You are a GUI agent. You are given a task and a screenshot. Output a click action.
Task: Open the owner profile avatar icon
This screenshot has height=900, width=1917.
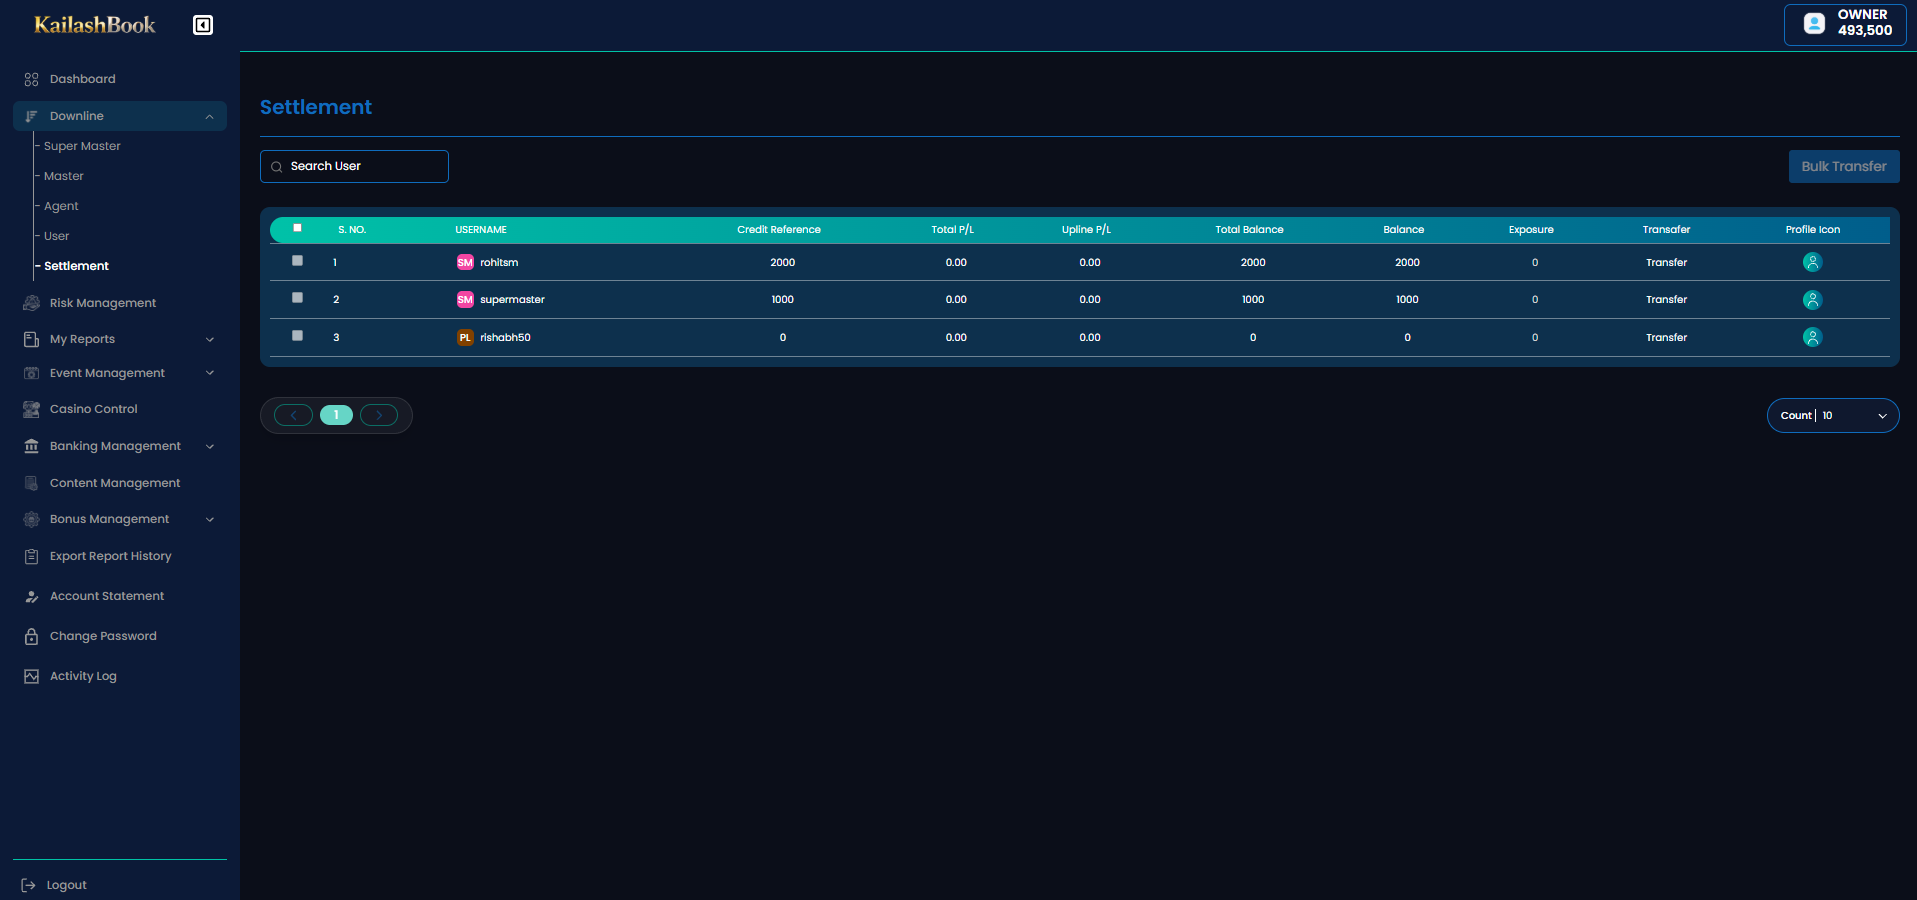[x=1814, y=23]
